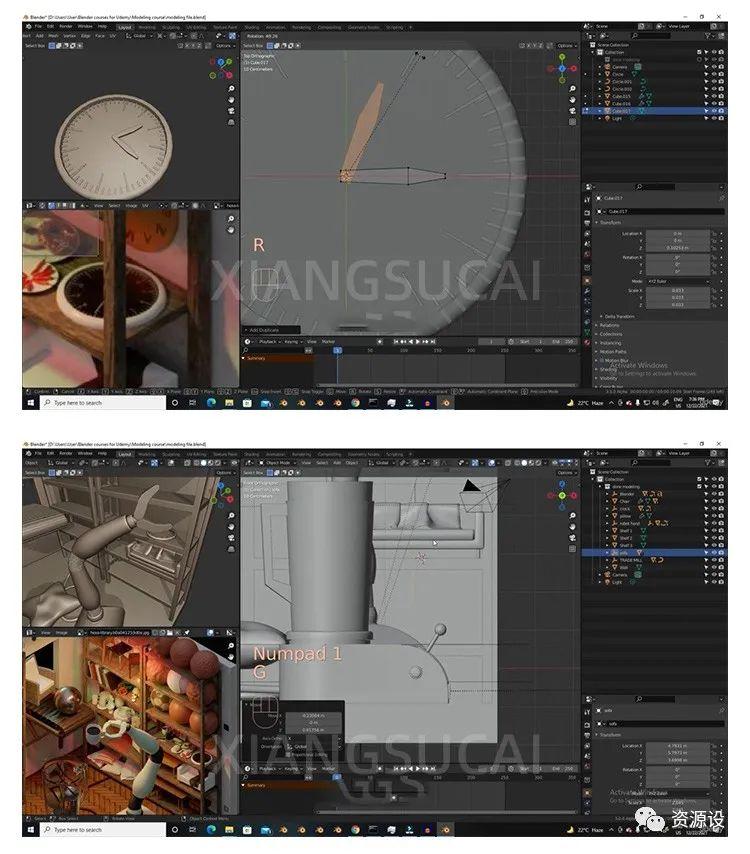750x854 pixels.
Task: Toggle TRADE MILL selectable arrow in lower outliner
Action: (706, 560)
